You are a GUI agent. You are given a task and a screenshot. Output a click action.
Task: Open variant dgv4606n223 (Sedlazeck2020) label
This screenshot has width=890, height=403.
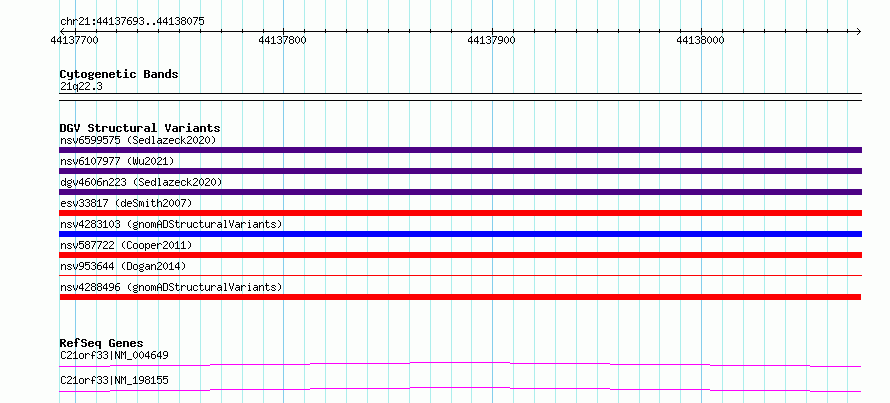(141, 182)
